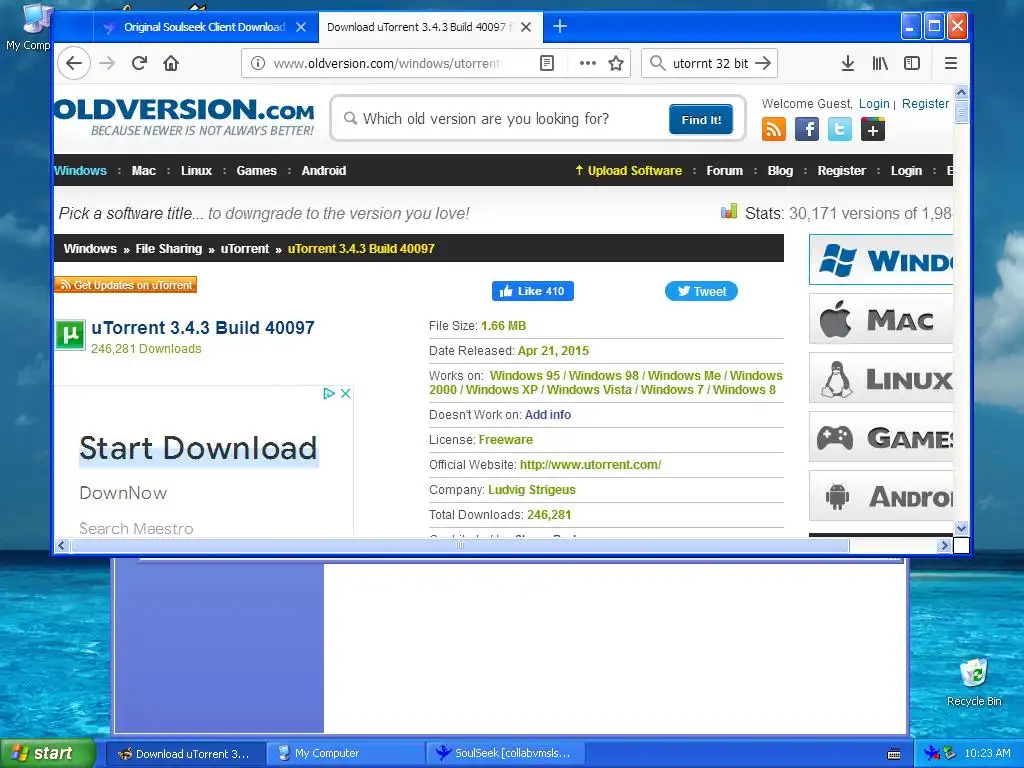This screenshot has height=768, width=1024.
Task: Select the Recycle Bin desktop icon
Action: 974,682
